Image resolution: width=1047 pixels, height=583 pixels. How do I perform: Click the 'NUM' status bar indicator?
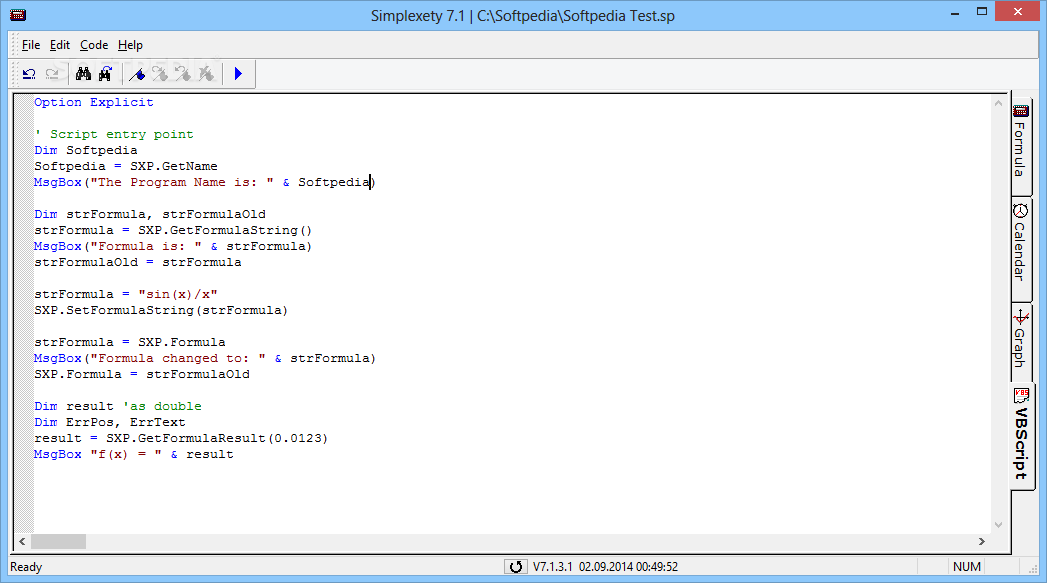pos(966,567)
